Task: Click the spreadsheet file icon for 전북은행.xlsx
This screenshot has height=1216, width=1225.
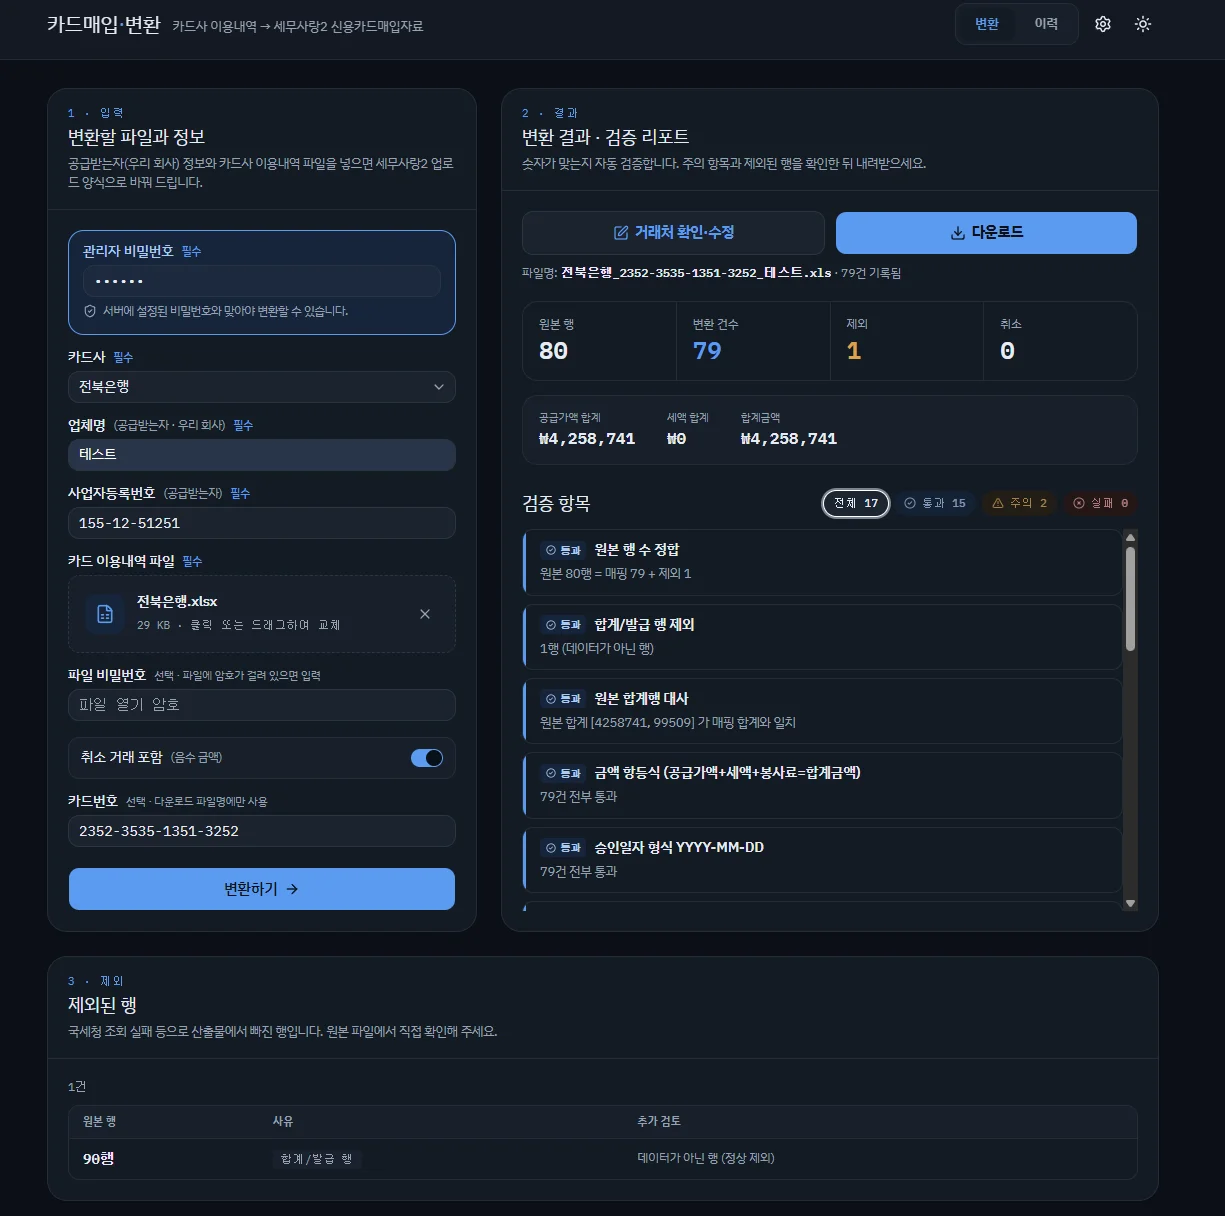Action: click(105, 614)
